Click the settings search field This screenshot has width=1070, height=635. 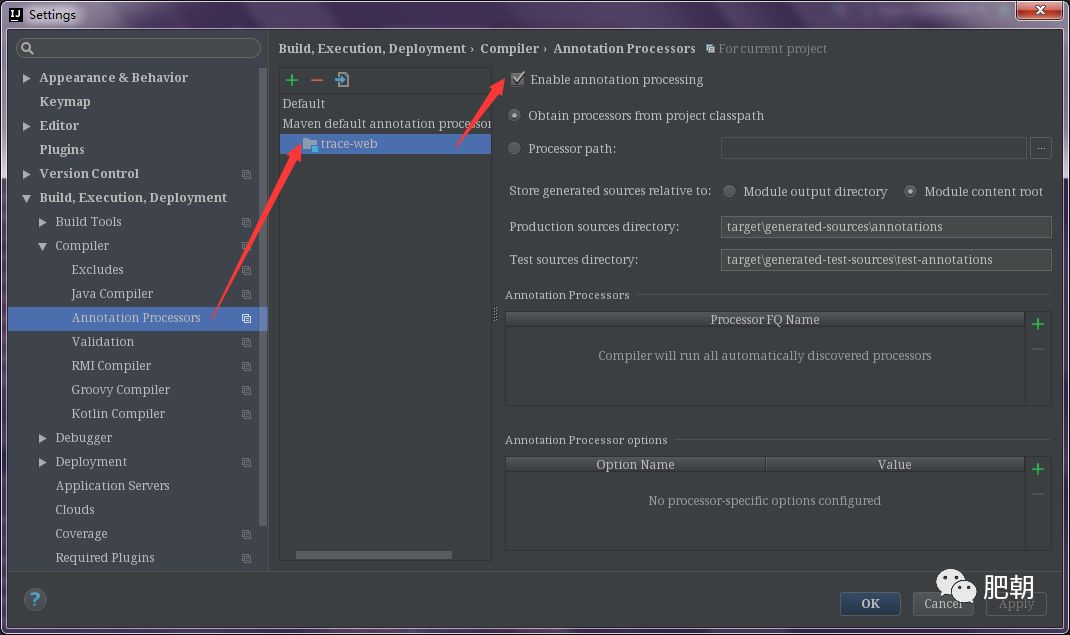click(139, 48)
